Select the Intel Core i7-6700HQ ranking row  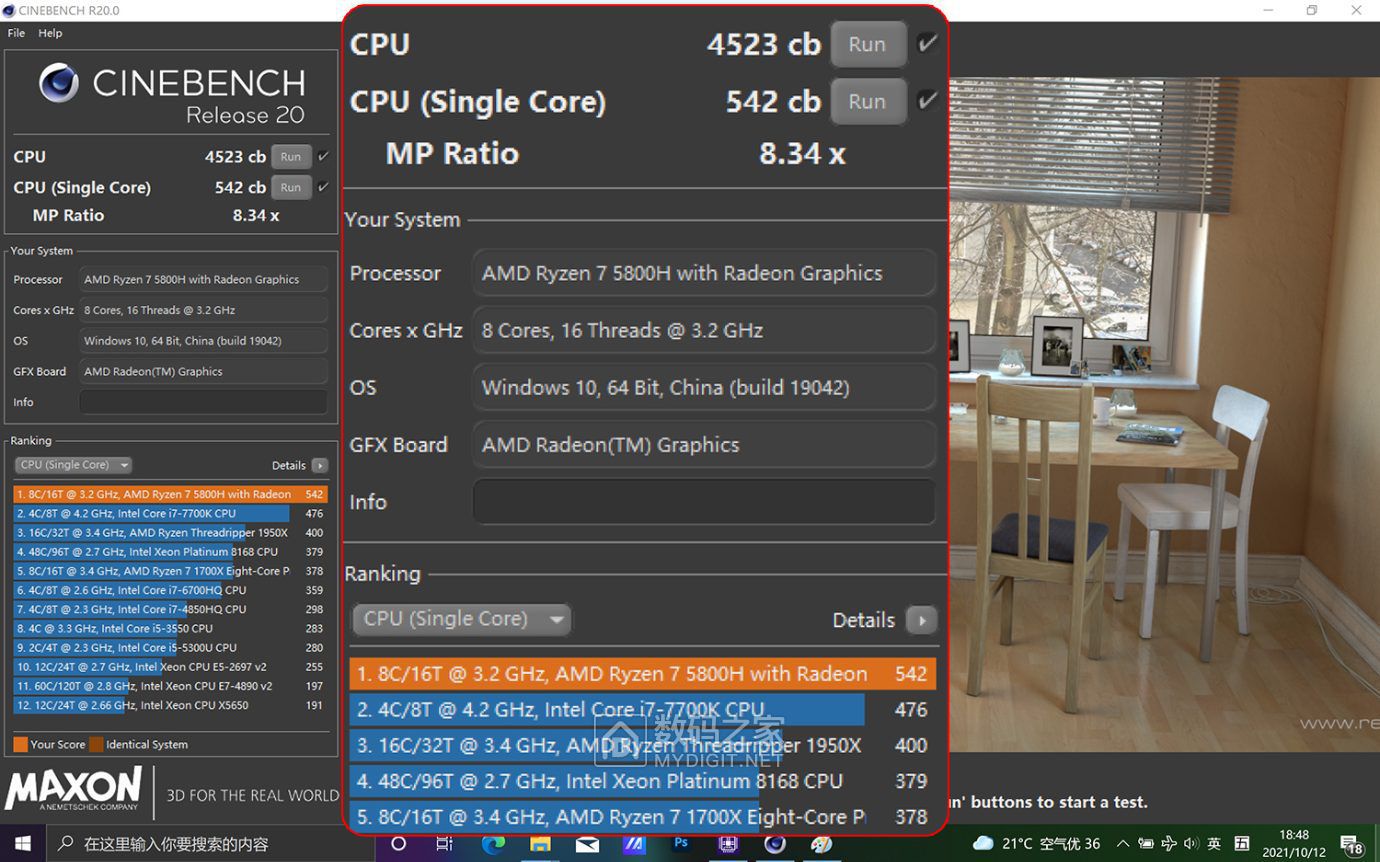[170, 590]
